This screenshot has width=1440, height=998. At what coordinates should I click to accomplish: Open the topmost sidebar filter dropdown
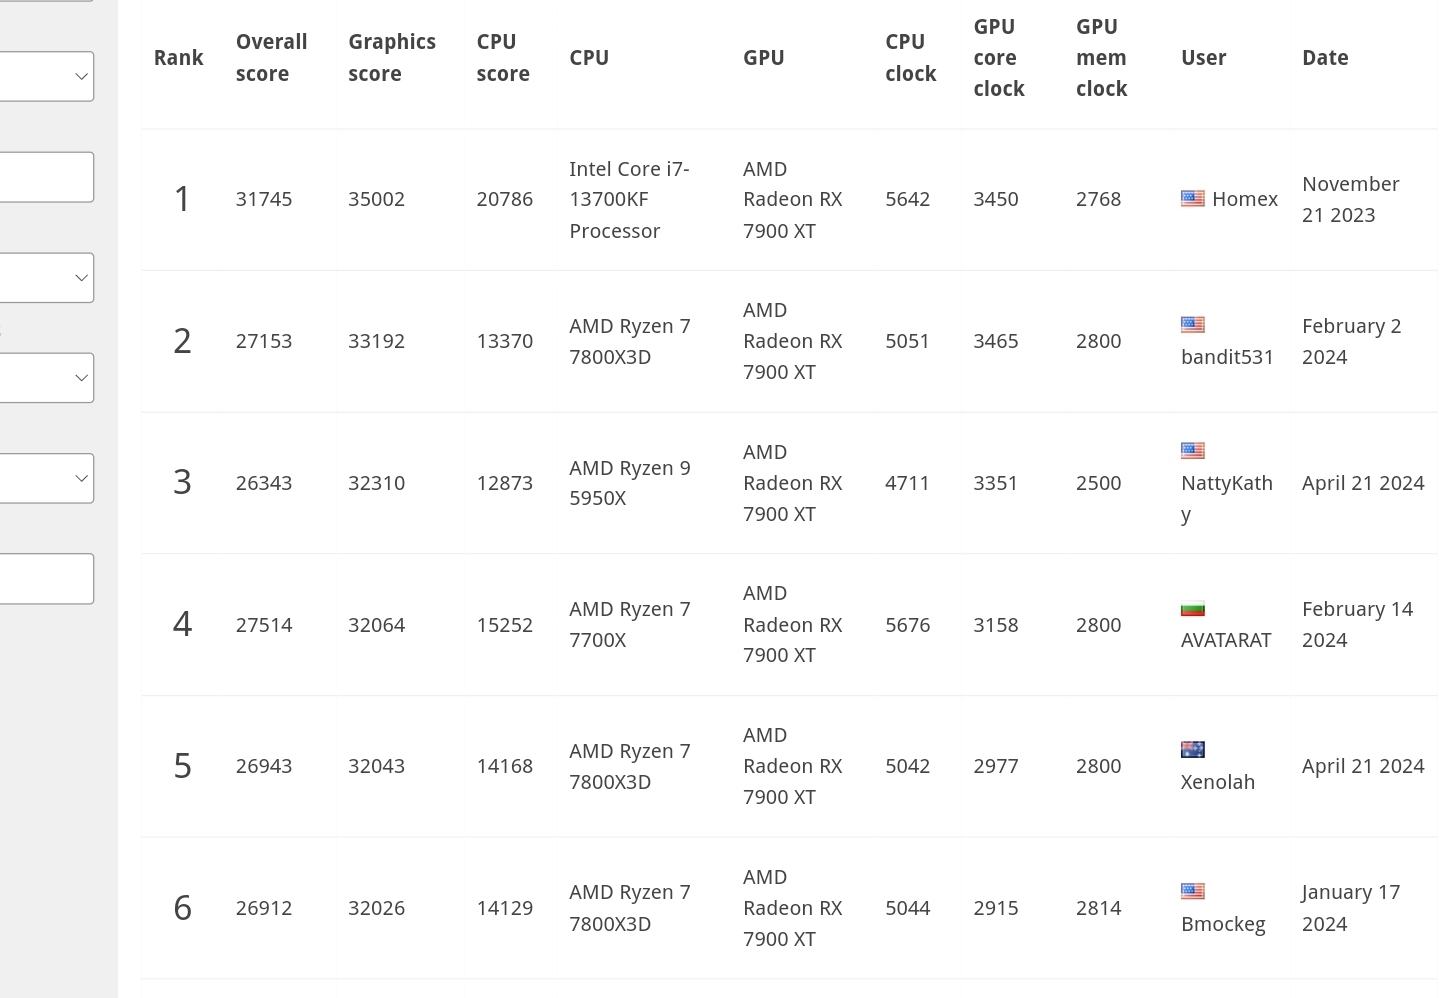point(46,76)
